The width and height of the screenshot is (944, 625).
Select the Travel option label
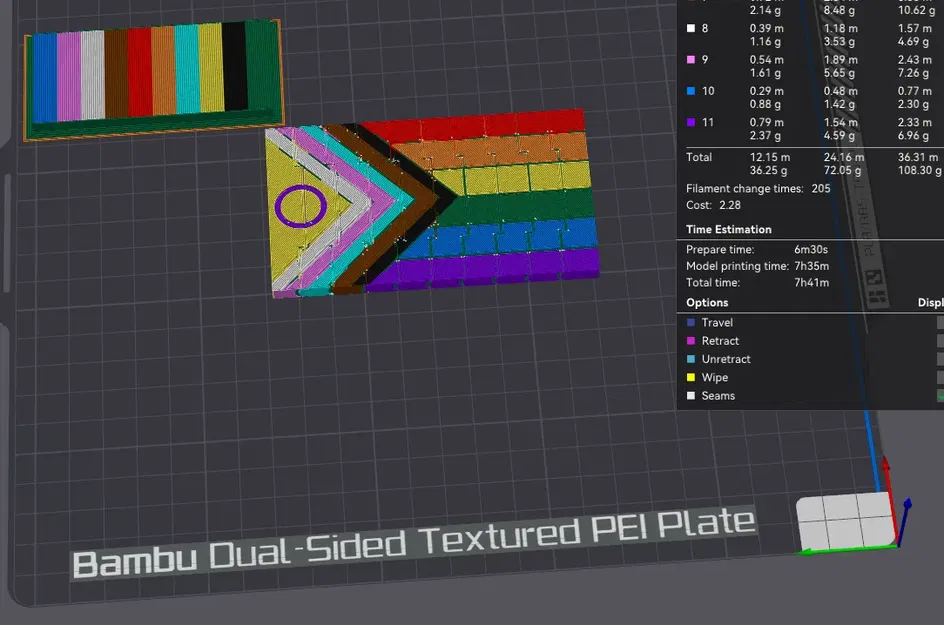[x=717, y=323]
